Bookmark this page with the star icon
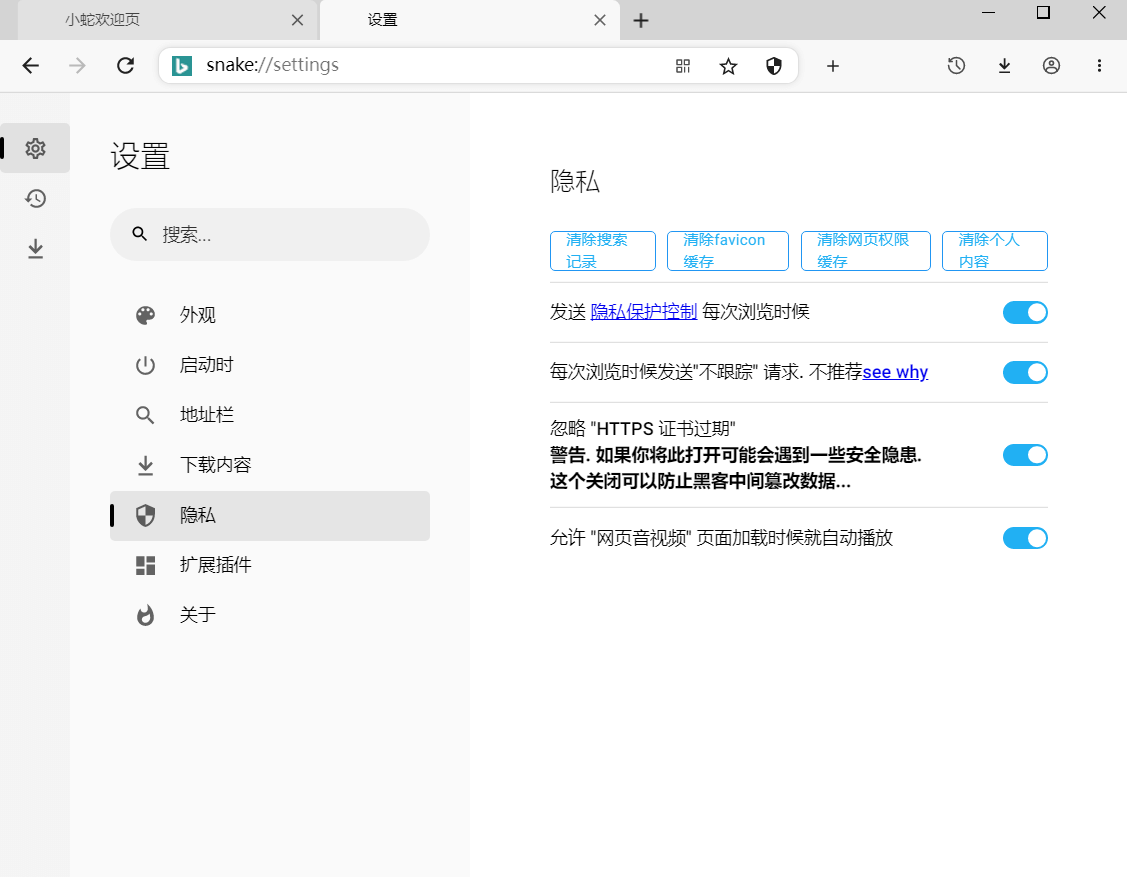1127x877 pixels. pos(728,65)
